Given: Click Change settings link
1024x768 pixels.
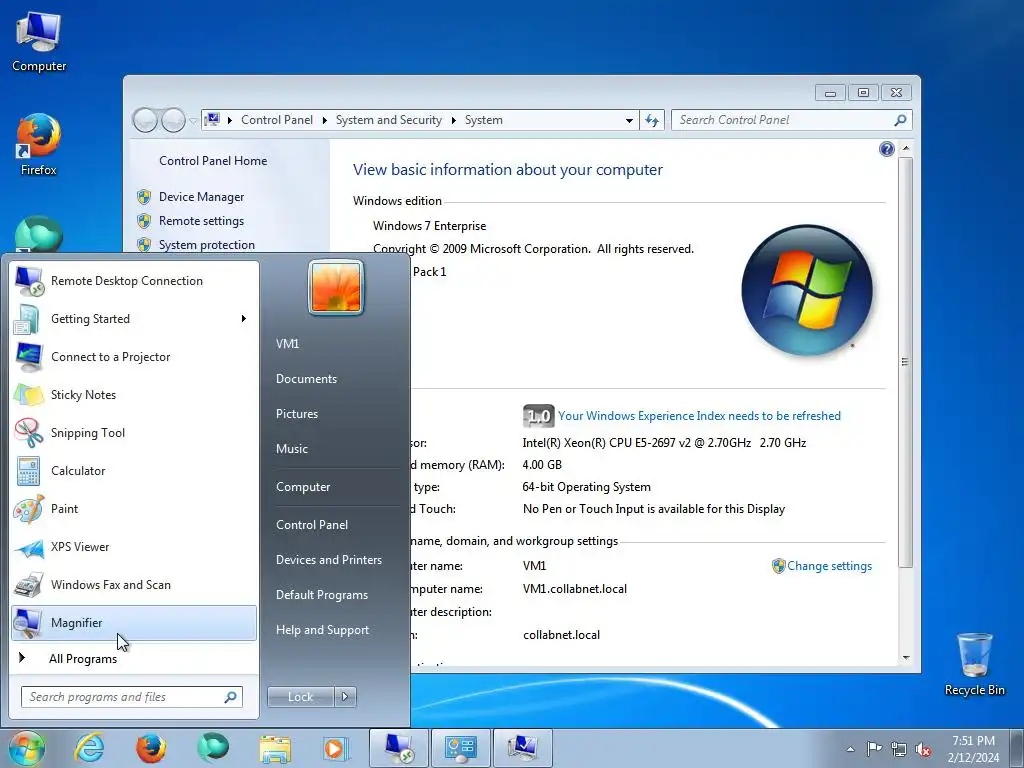Looking at the screenshot, I should pos(829,566).
